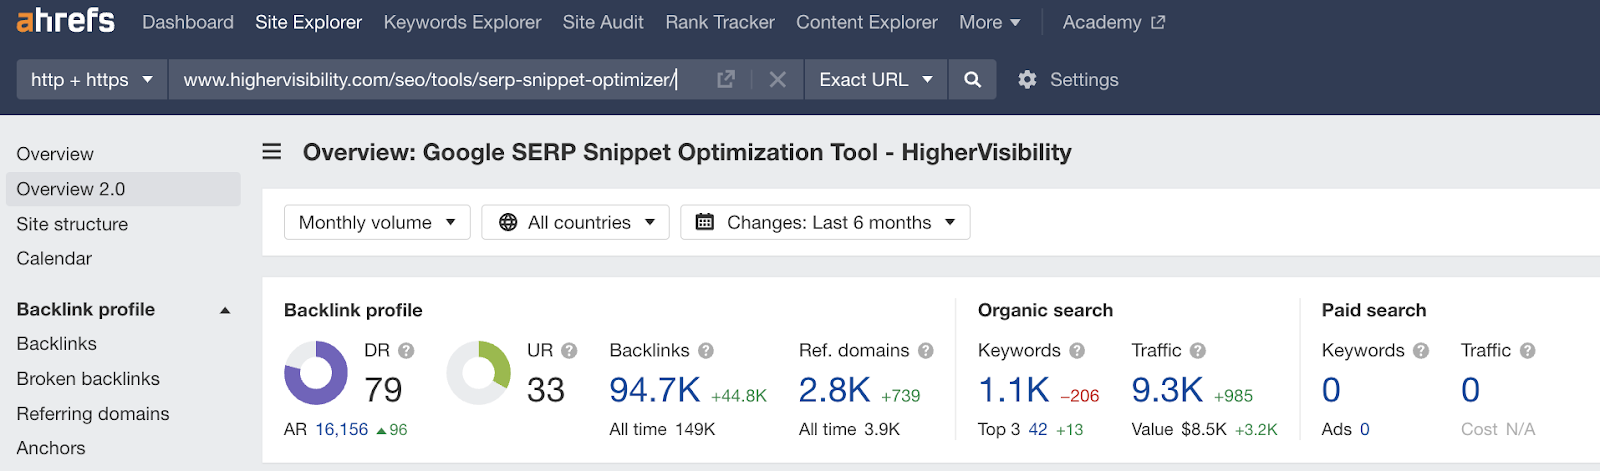Open the Monthly volume dropdown
Viewport: 1600px width, 471px height.
click(377, 222)
